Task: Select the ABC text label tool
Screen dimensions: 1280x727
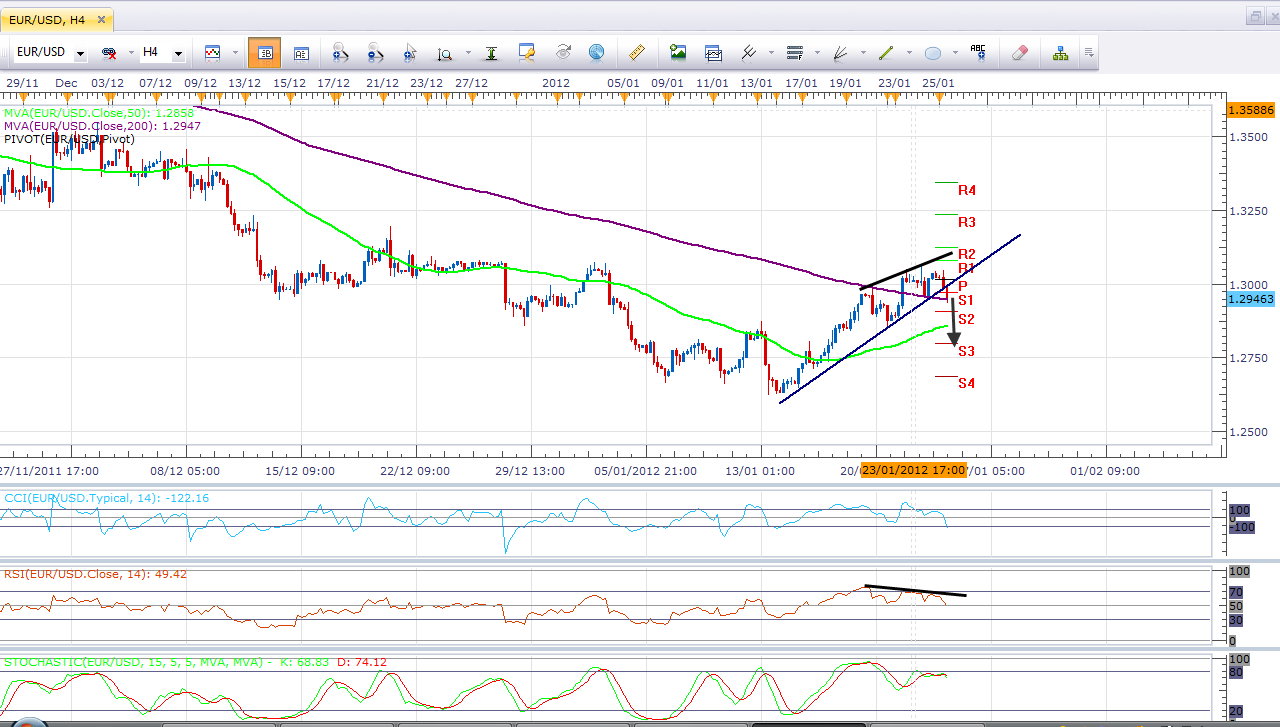Action: point(978,53)
